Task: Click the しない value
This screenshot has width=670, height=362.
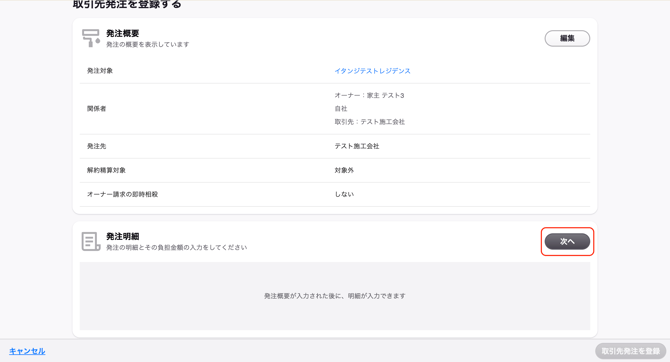Action: 344,194
